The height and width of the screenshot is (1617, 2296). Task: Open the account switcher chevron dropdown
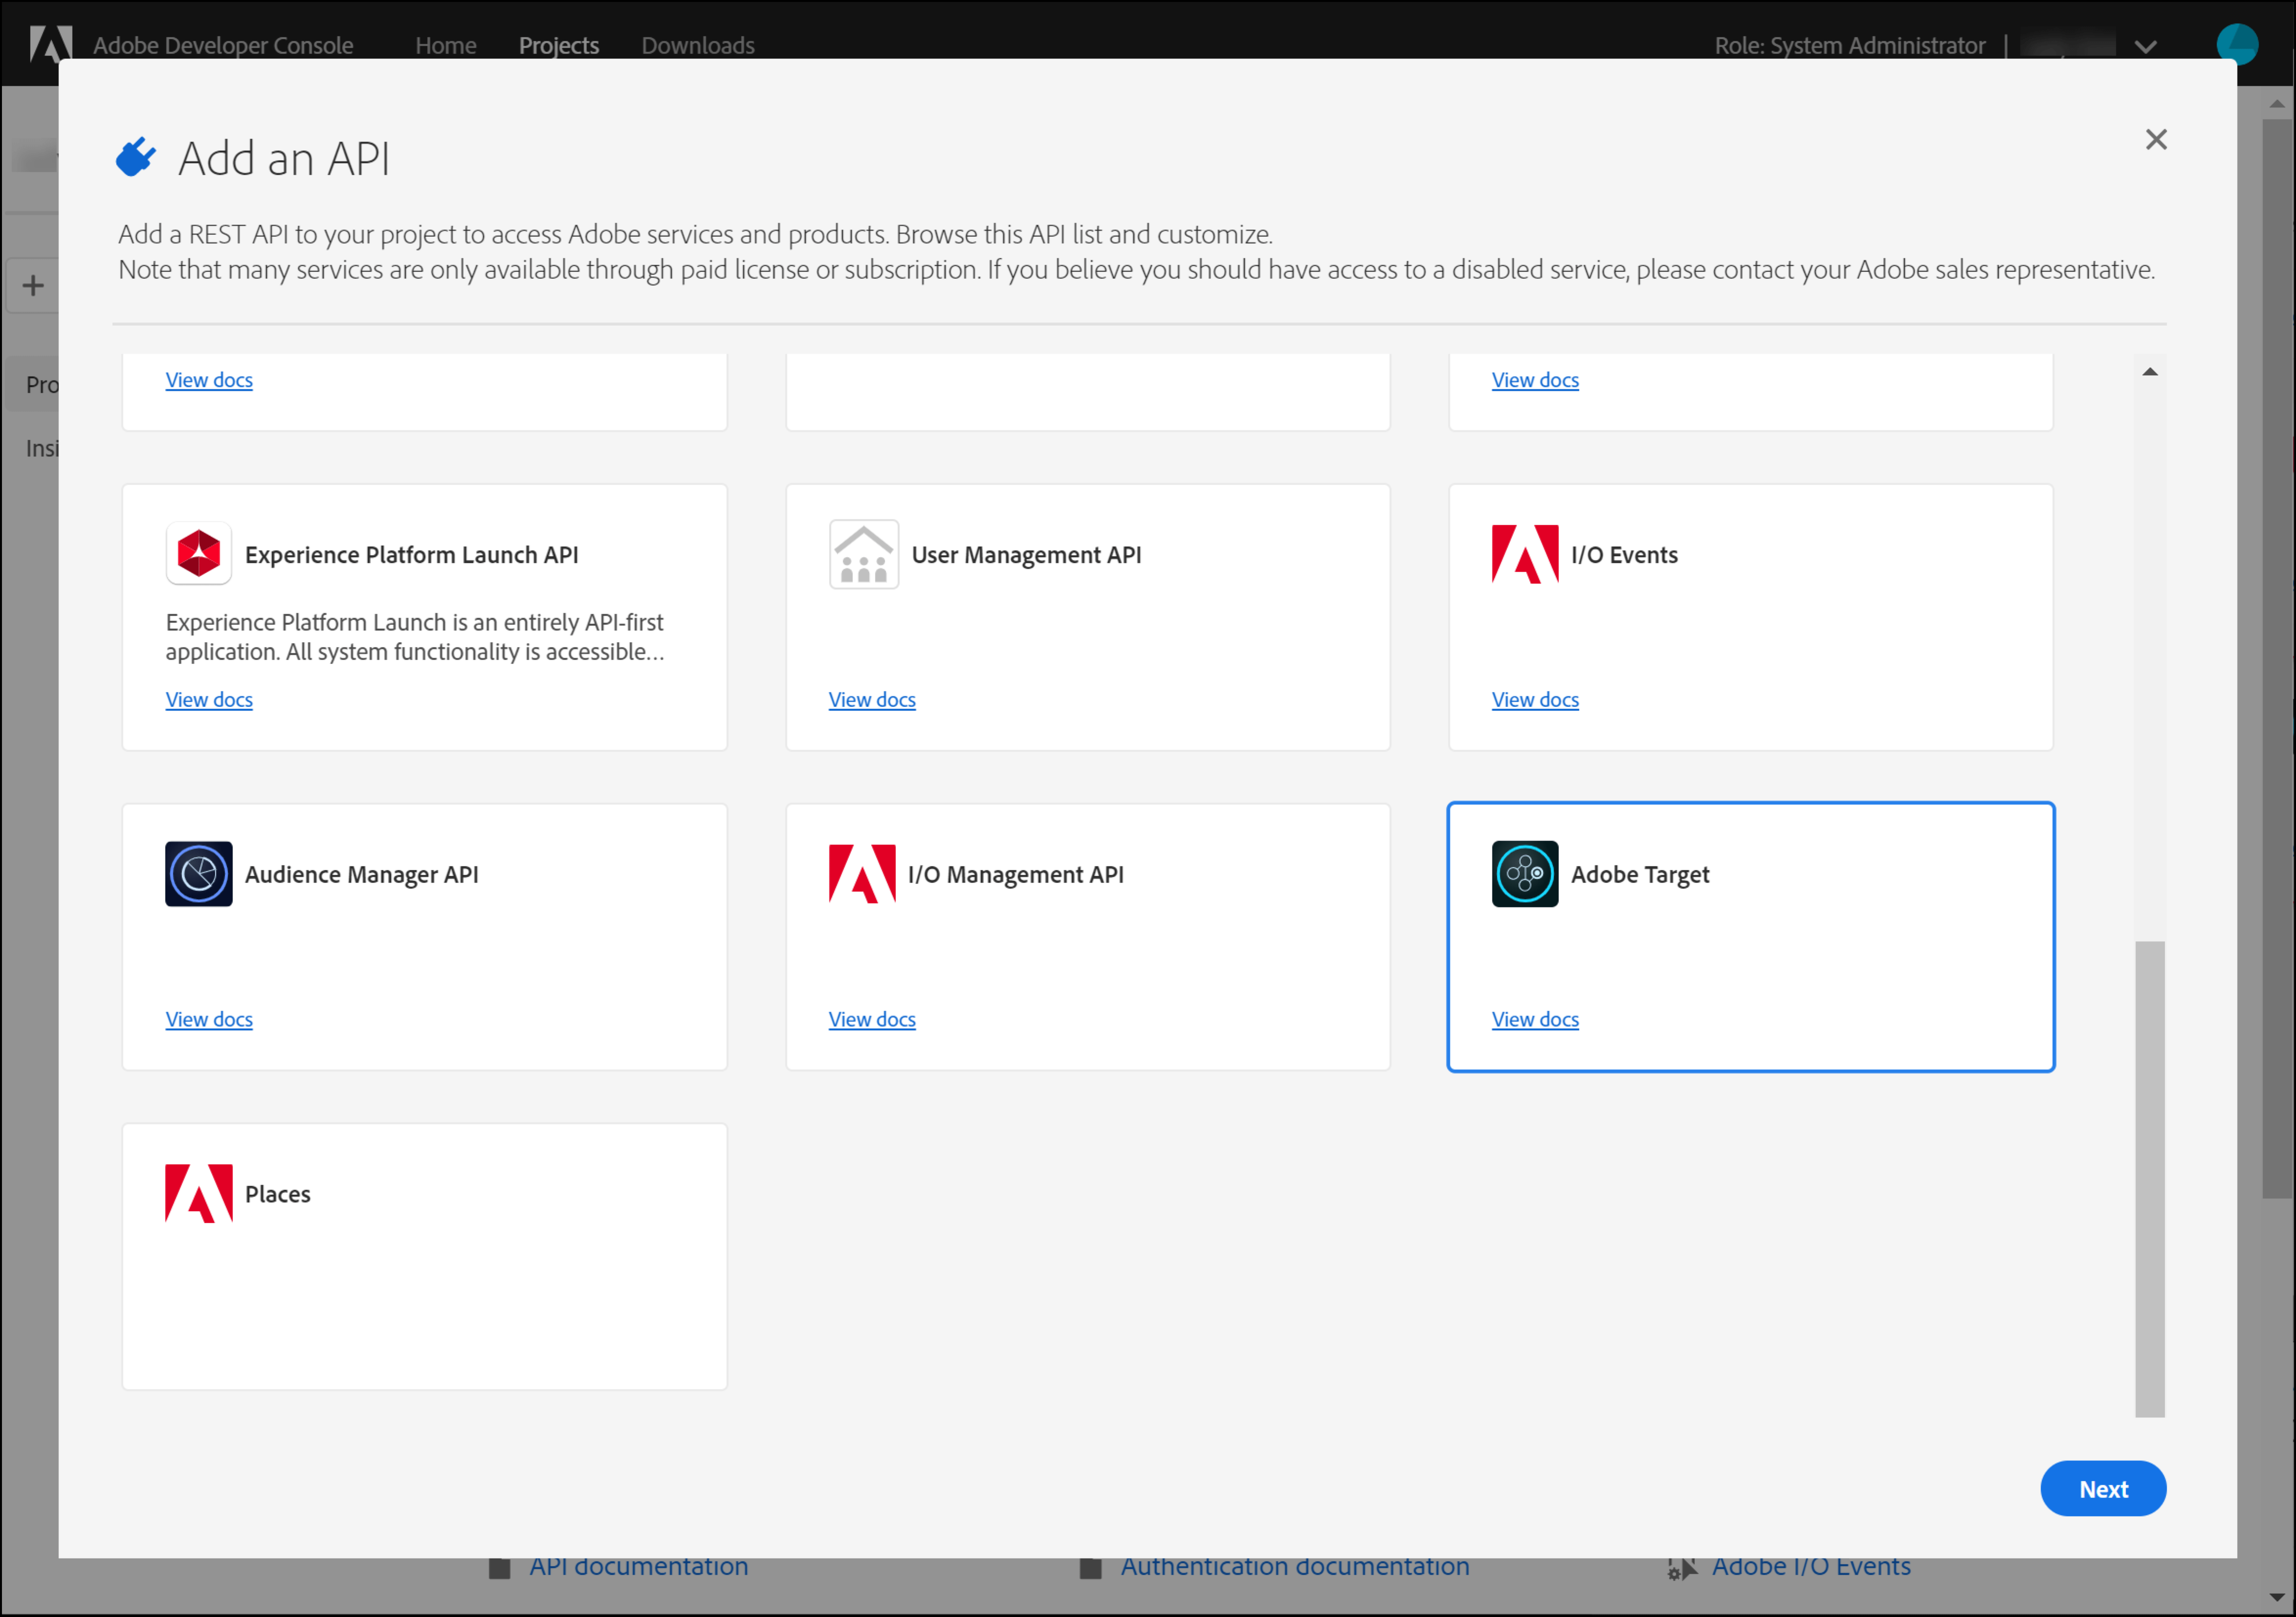point(2146,45)
